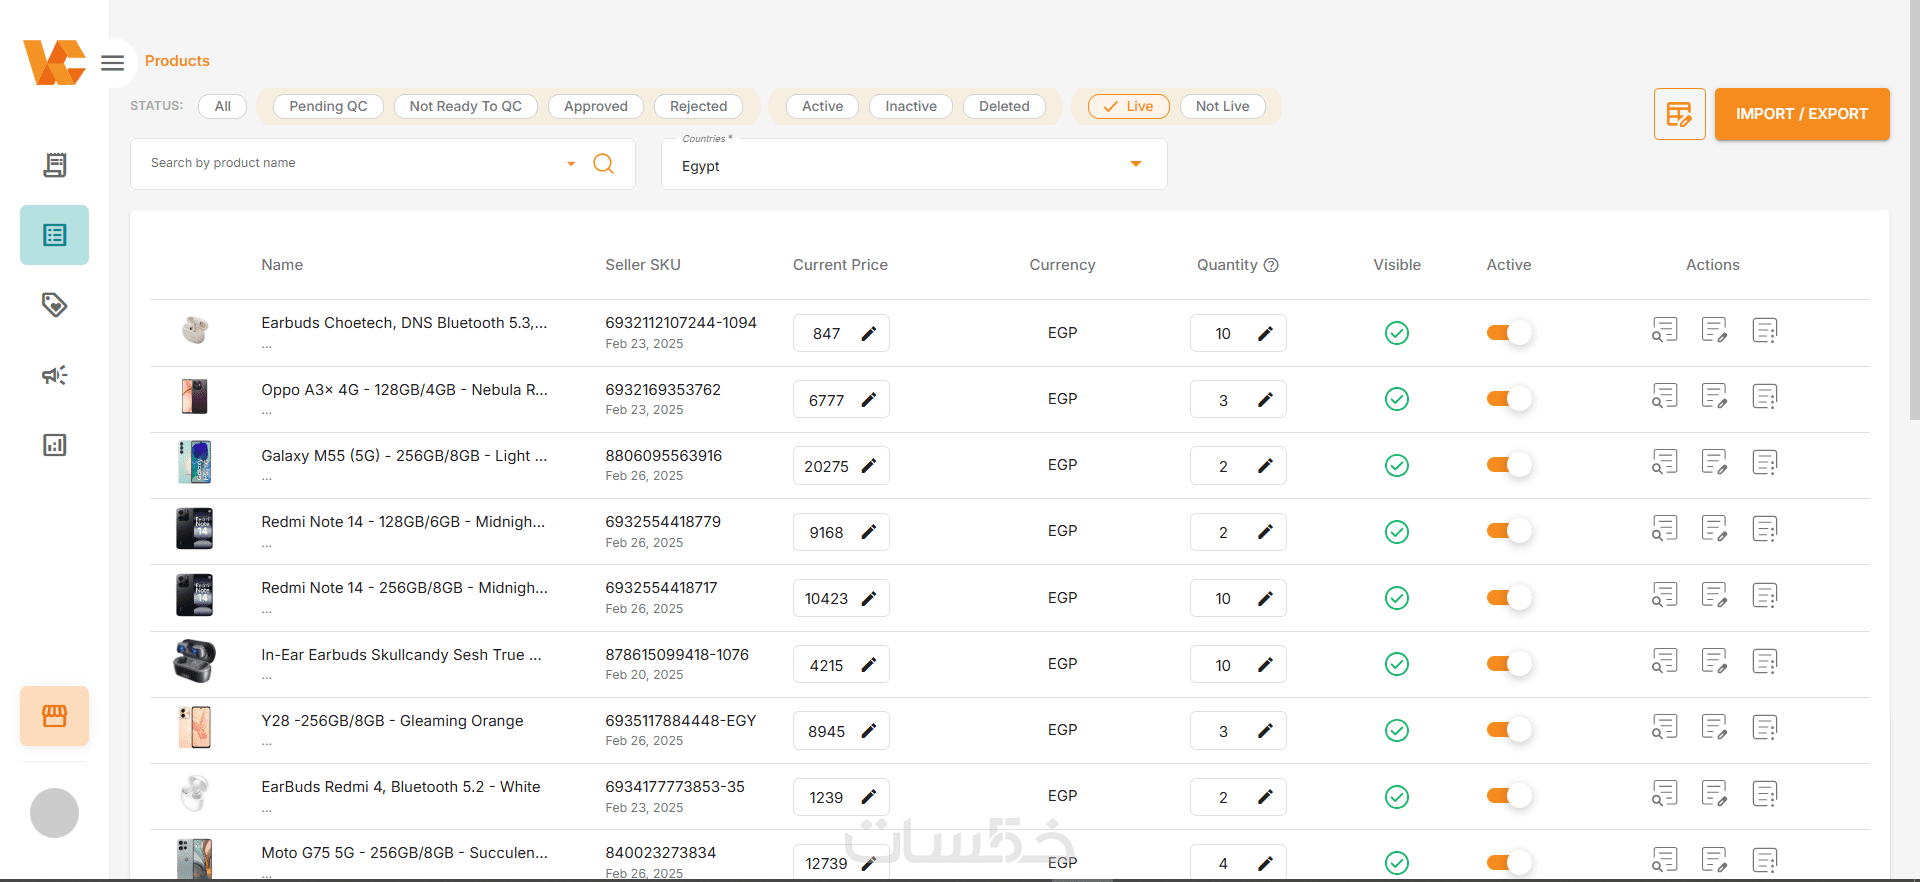Viewport: 1920px width, 882px height.
Task: Filter products by Approved status
Action: pos(596,106)
